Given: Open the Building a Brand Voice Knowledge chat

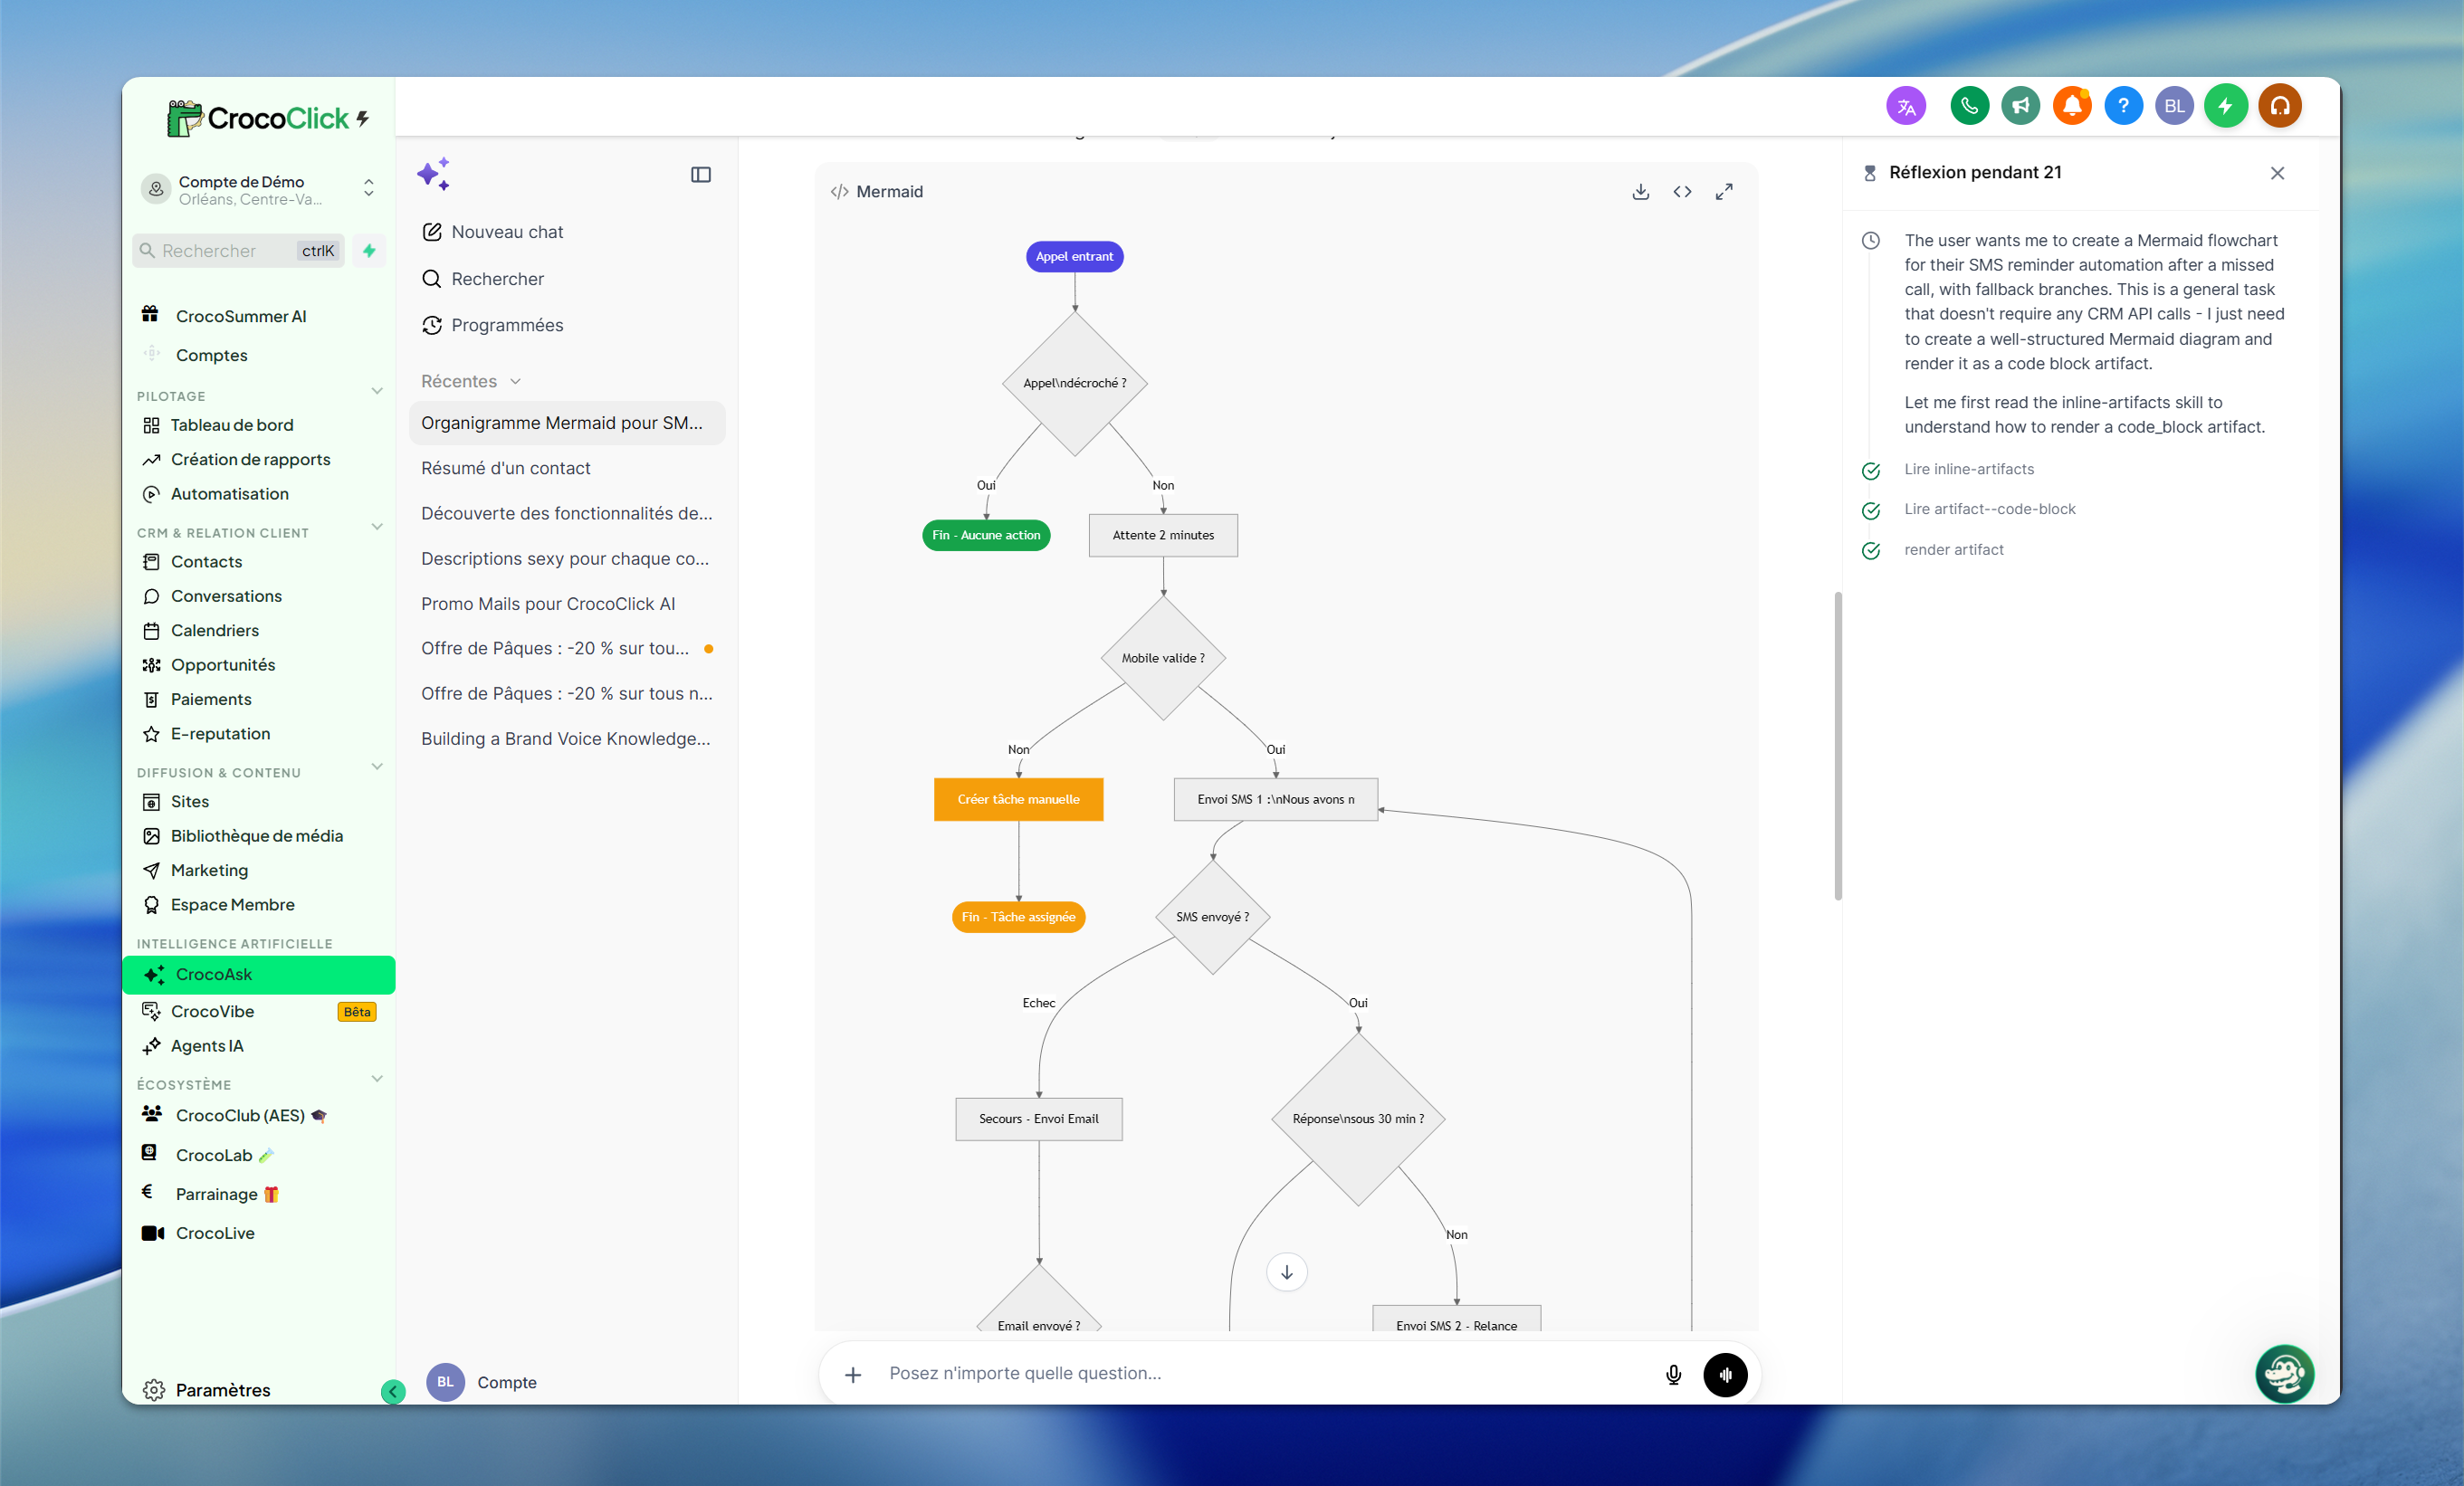Looking at the screenshot, I should (567, 739).
